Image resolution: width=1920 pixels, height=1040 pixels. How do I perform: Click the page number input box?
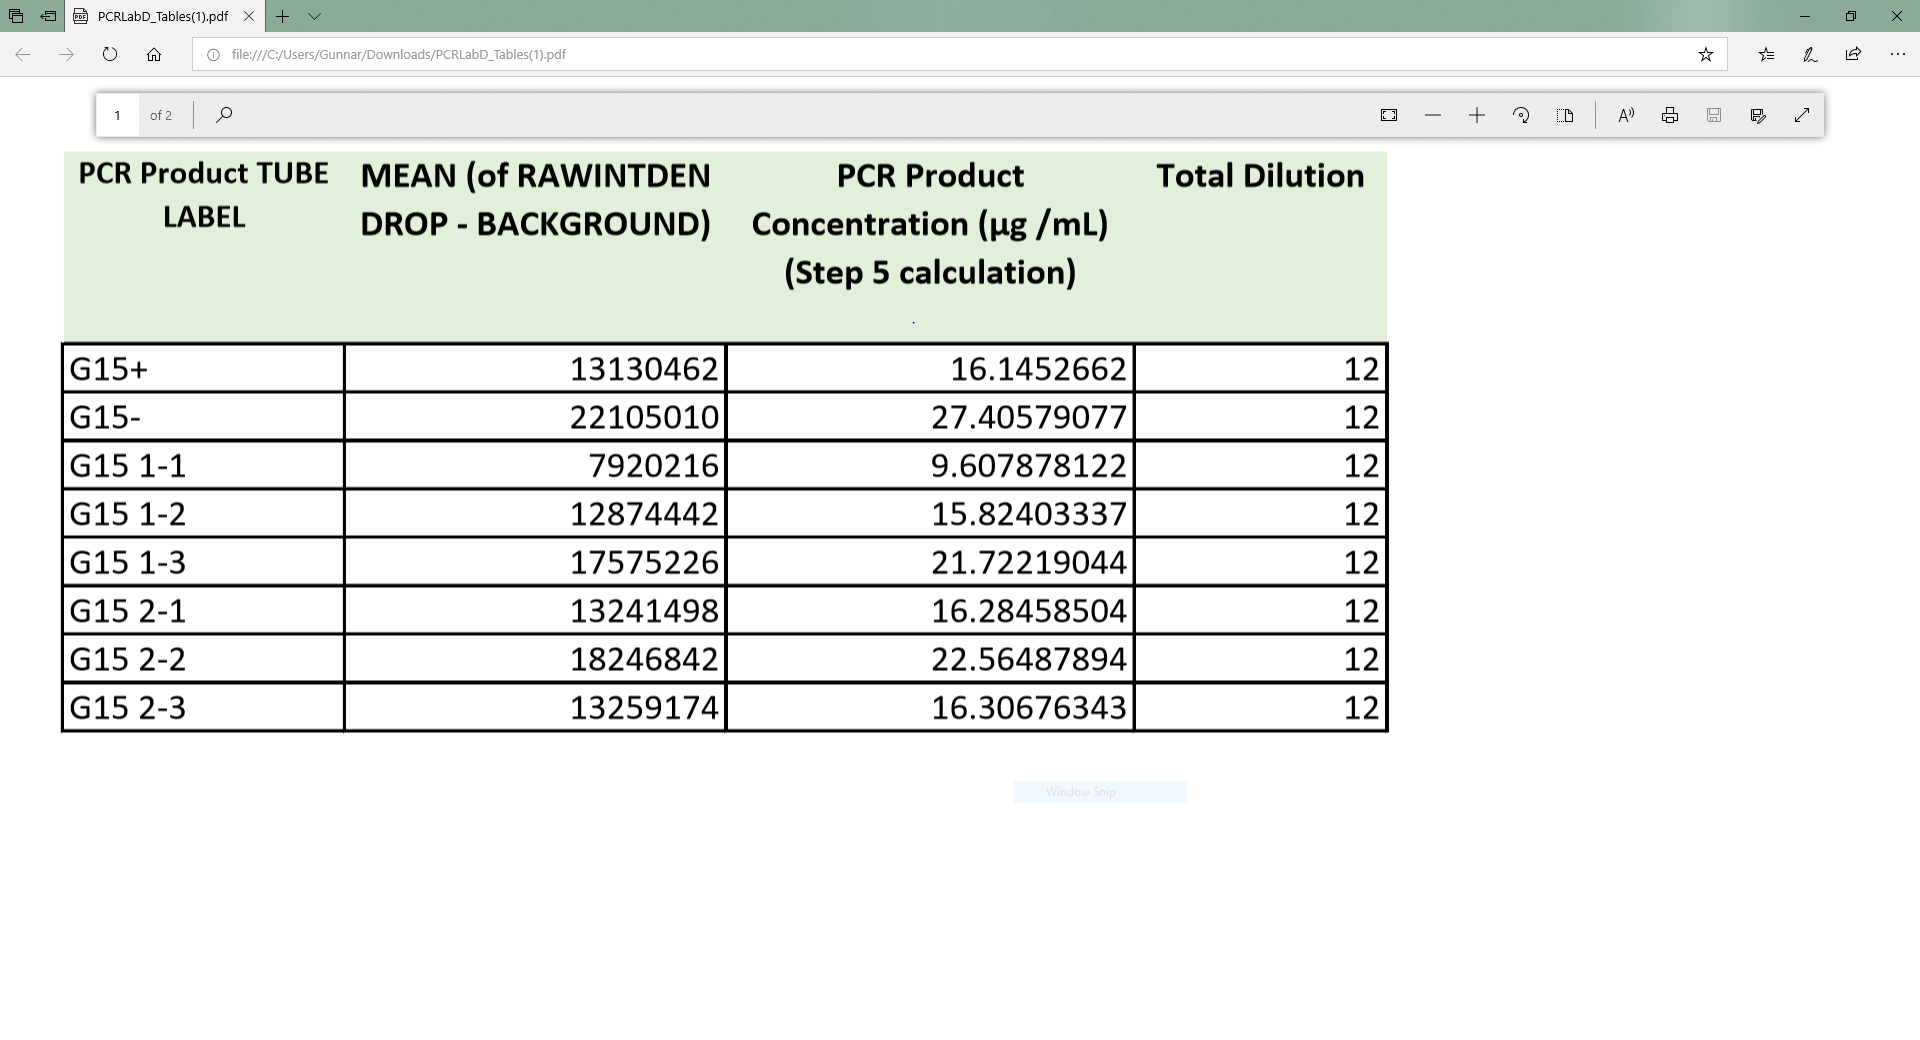tap(118, 115)
